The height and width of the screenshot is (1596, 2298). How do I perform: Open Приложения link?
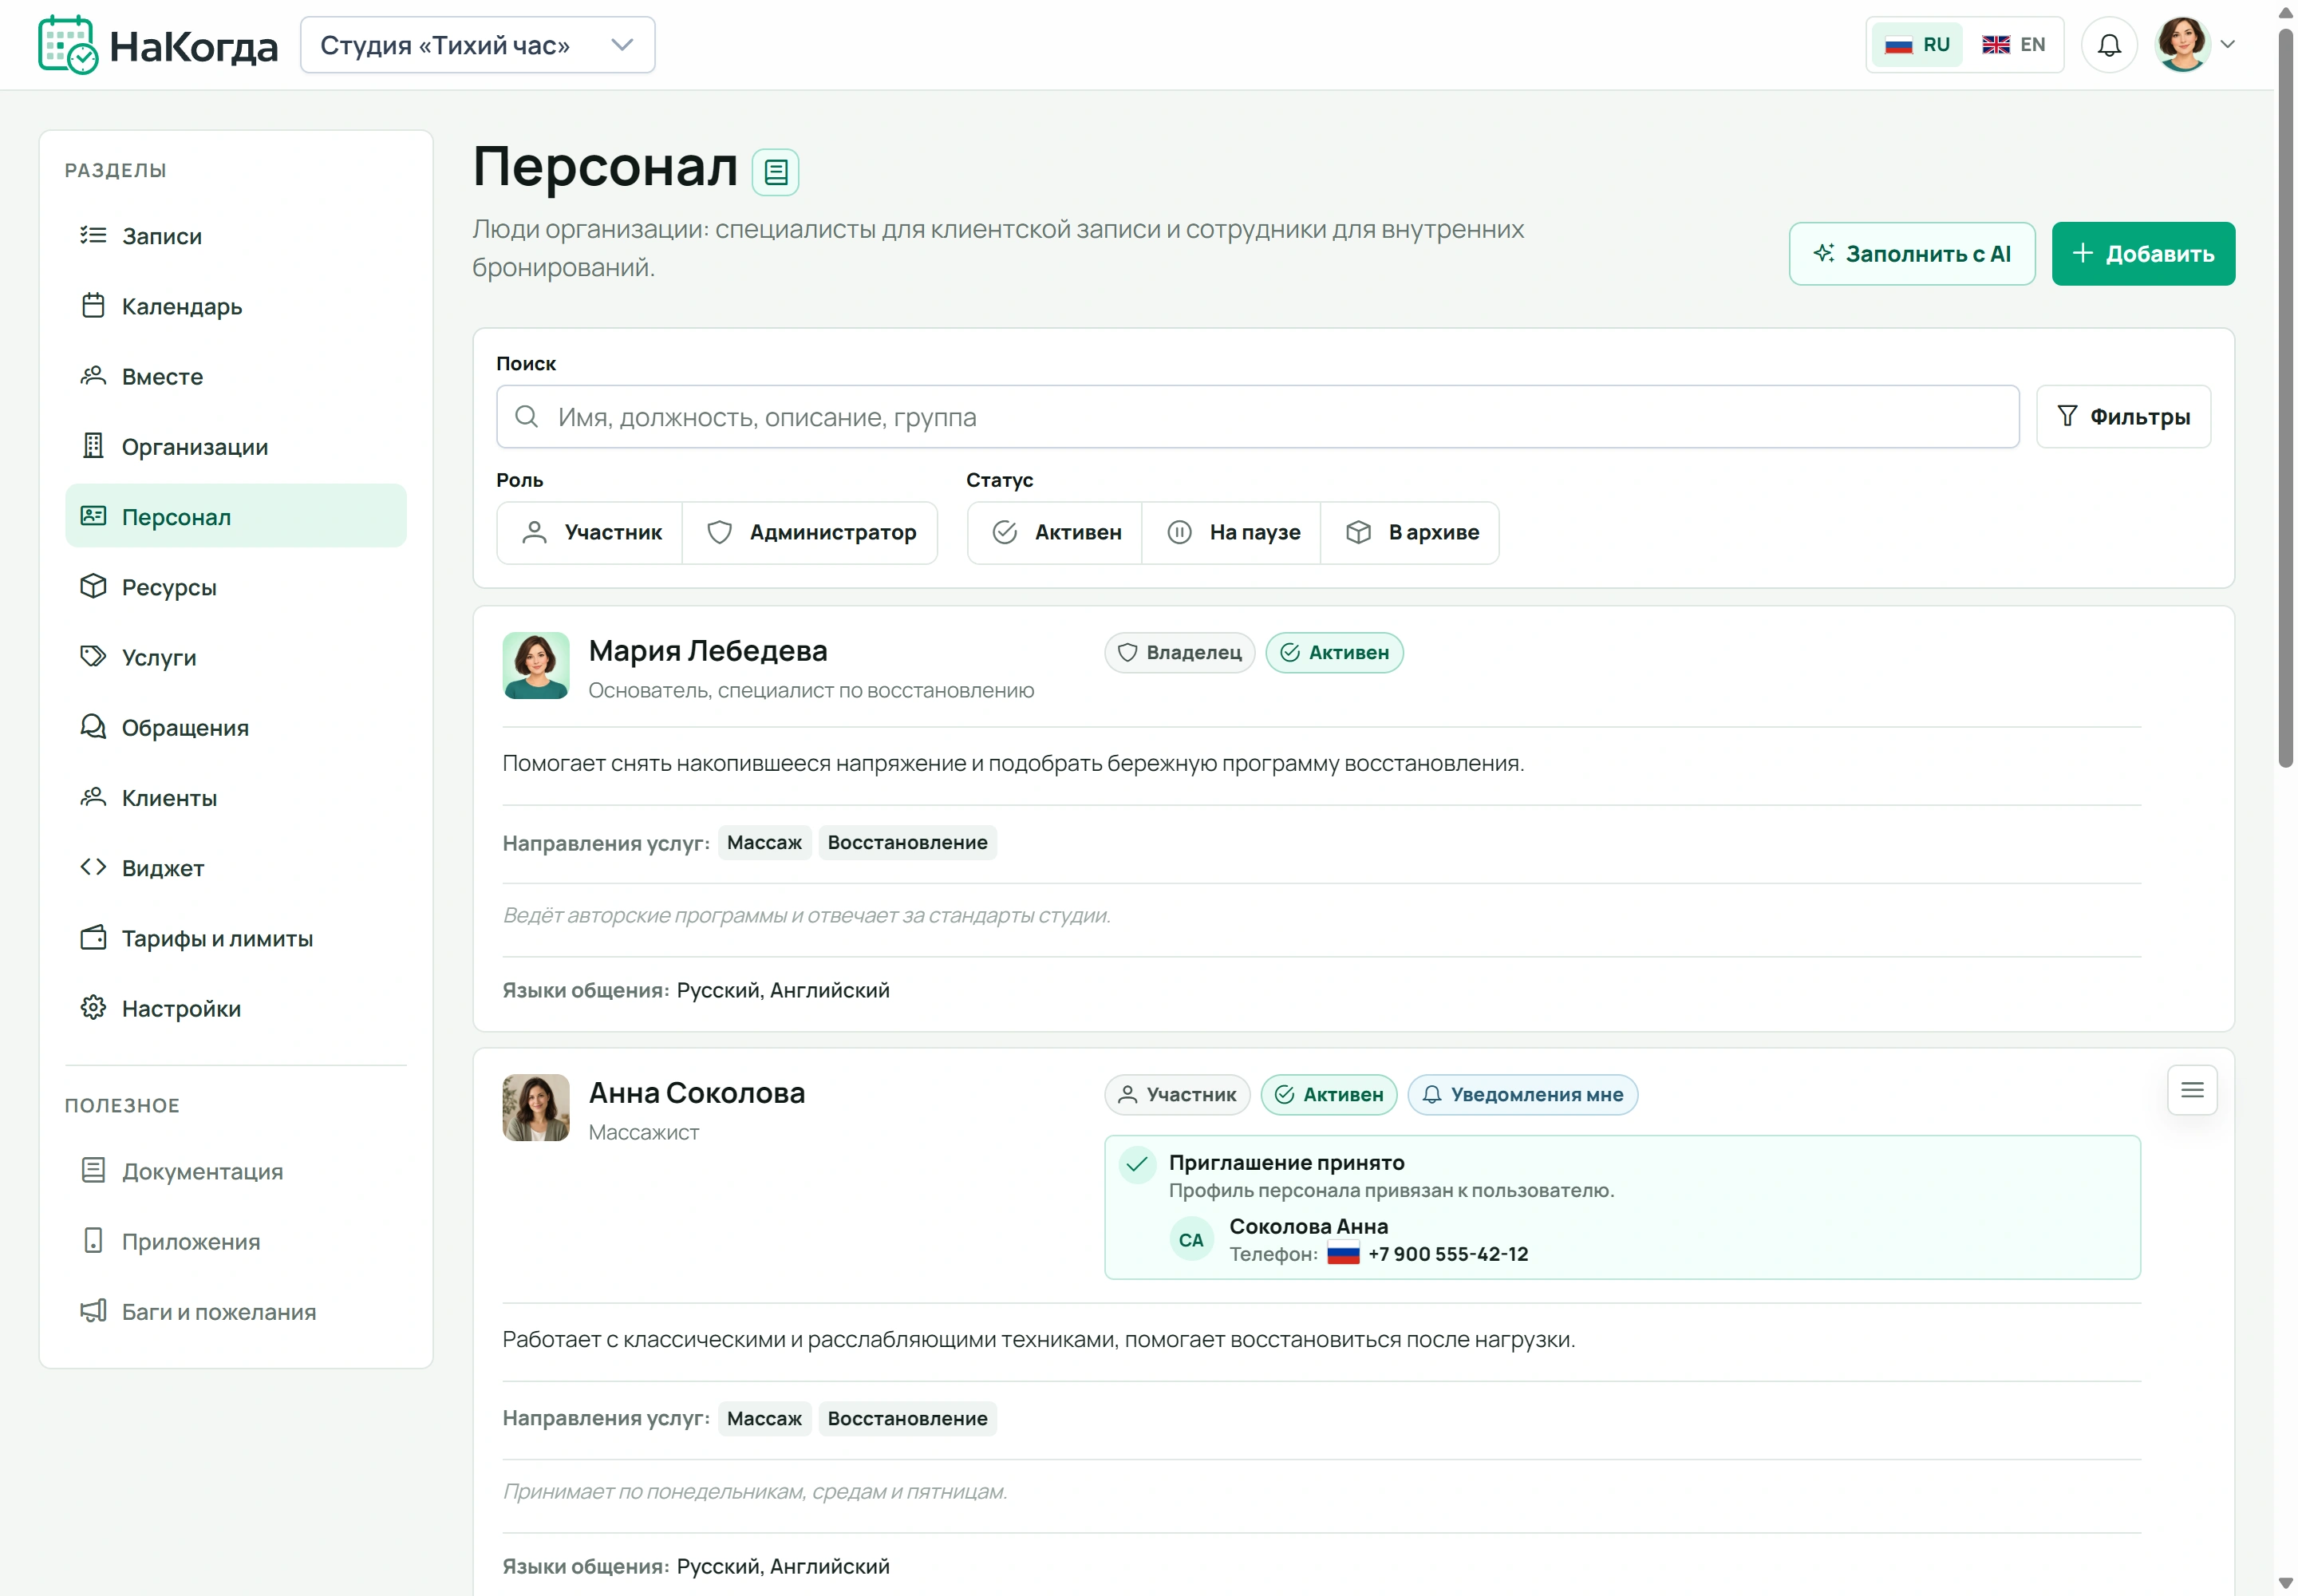coord(236,1241)
